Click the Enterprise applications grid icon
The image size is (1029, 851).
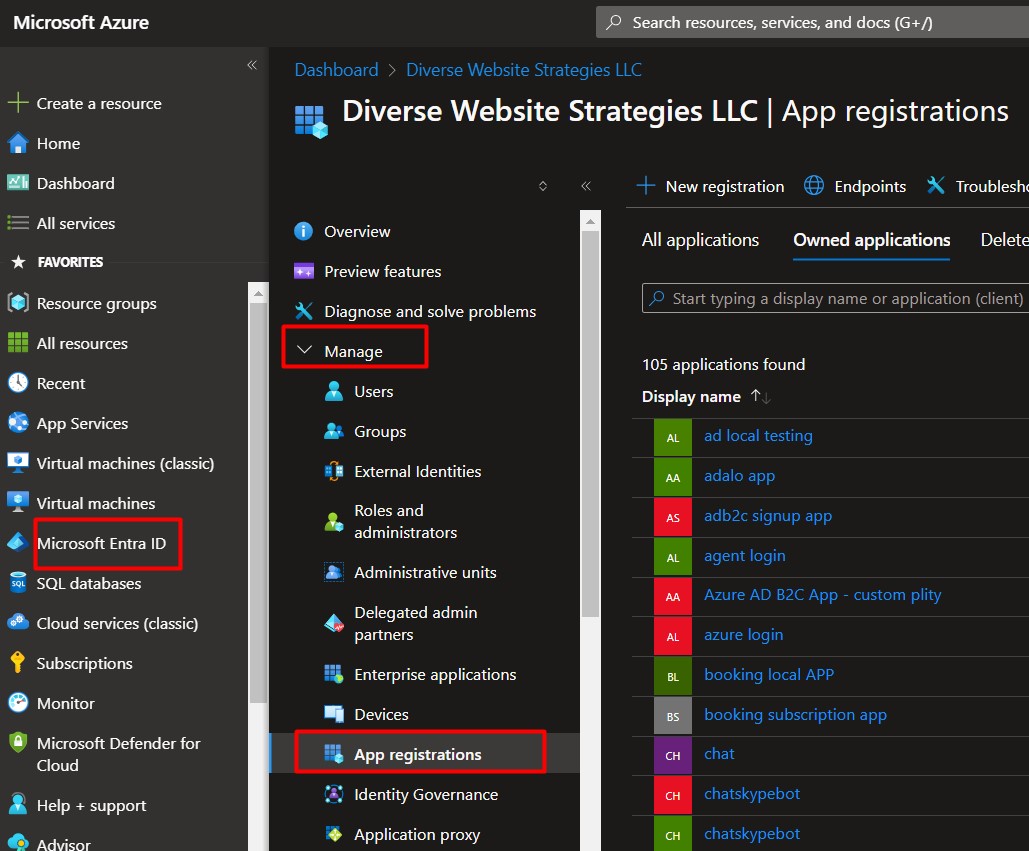point(333,674)
